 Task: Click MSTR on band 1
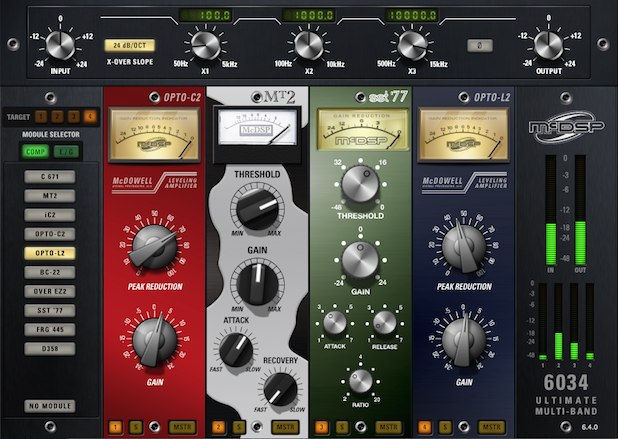pos(182,427)
